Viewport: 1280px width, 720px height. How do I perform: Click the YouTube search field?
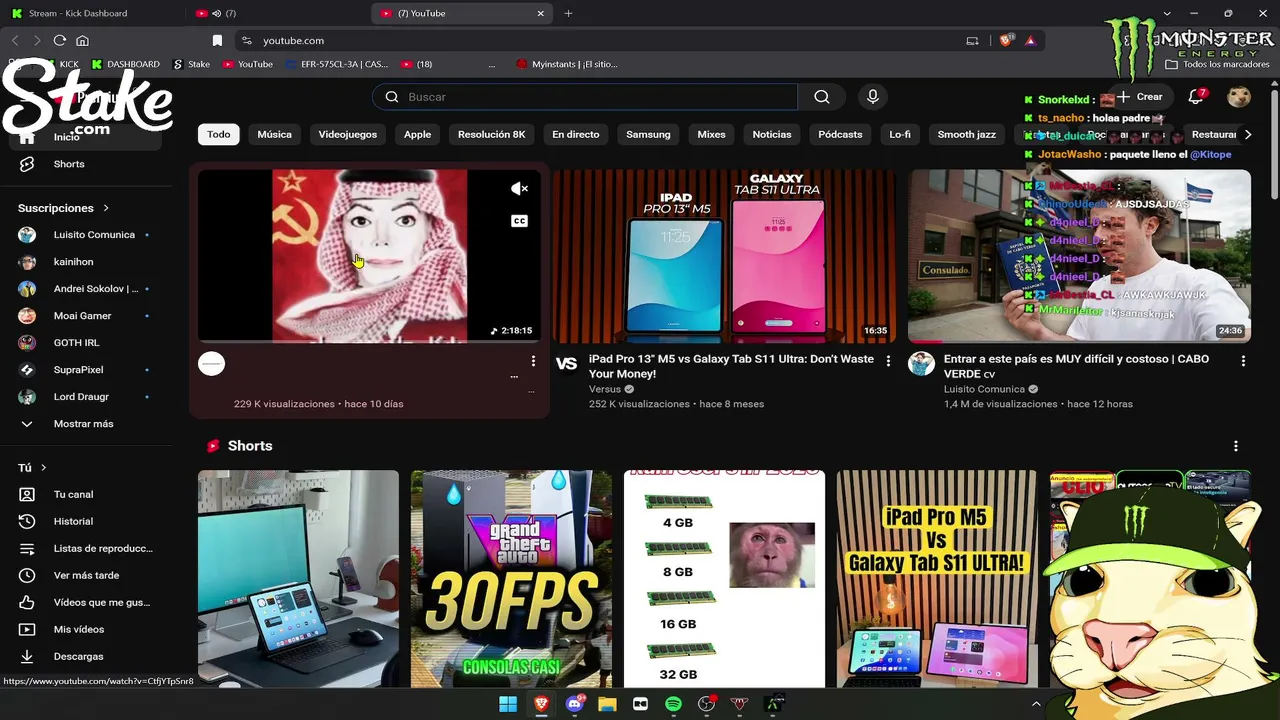586,97
